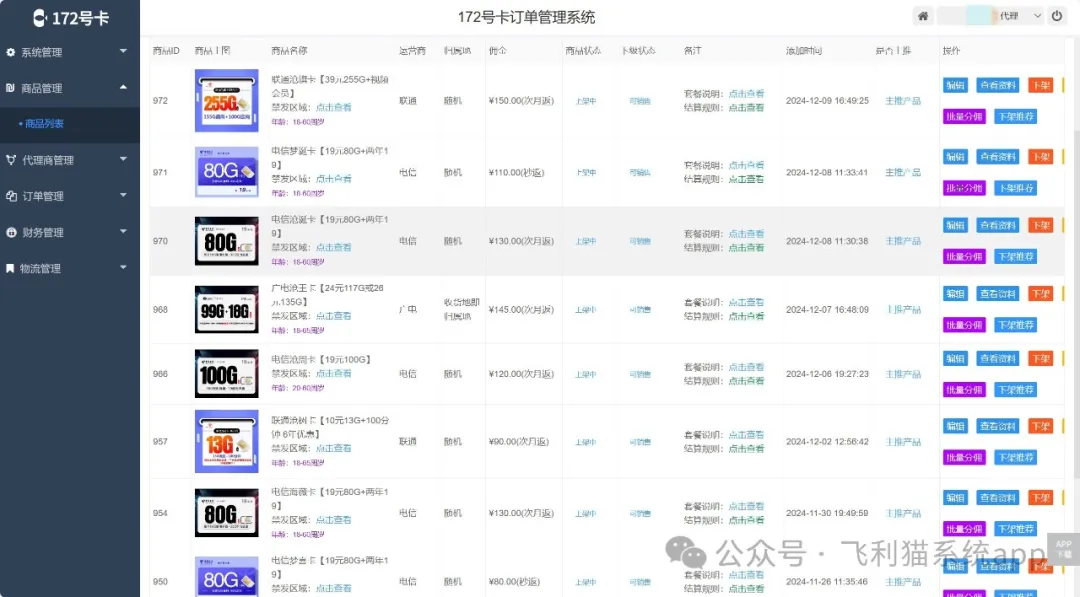Open the 255G product thumbnail for 972
Viewport: 1080px width, 597px height.
(227, 101)
